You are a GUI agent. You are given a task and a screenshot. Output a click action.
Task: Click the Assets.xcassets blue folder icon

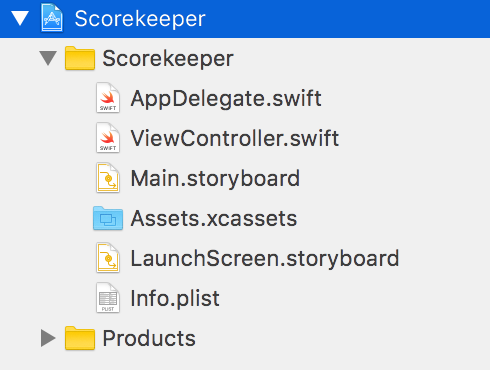click(x=108, y=218)
